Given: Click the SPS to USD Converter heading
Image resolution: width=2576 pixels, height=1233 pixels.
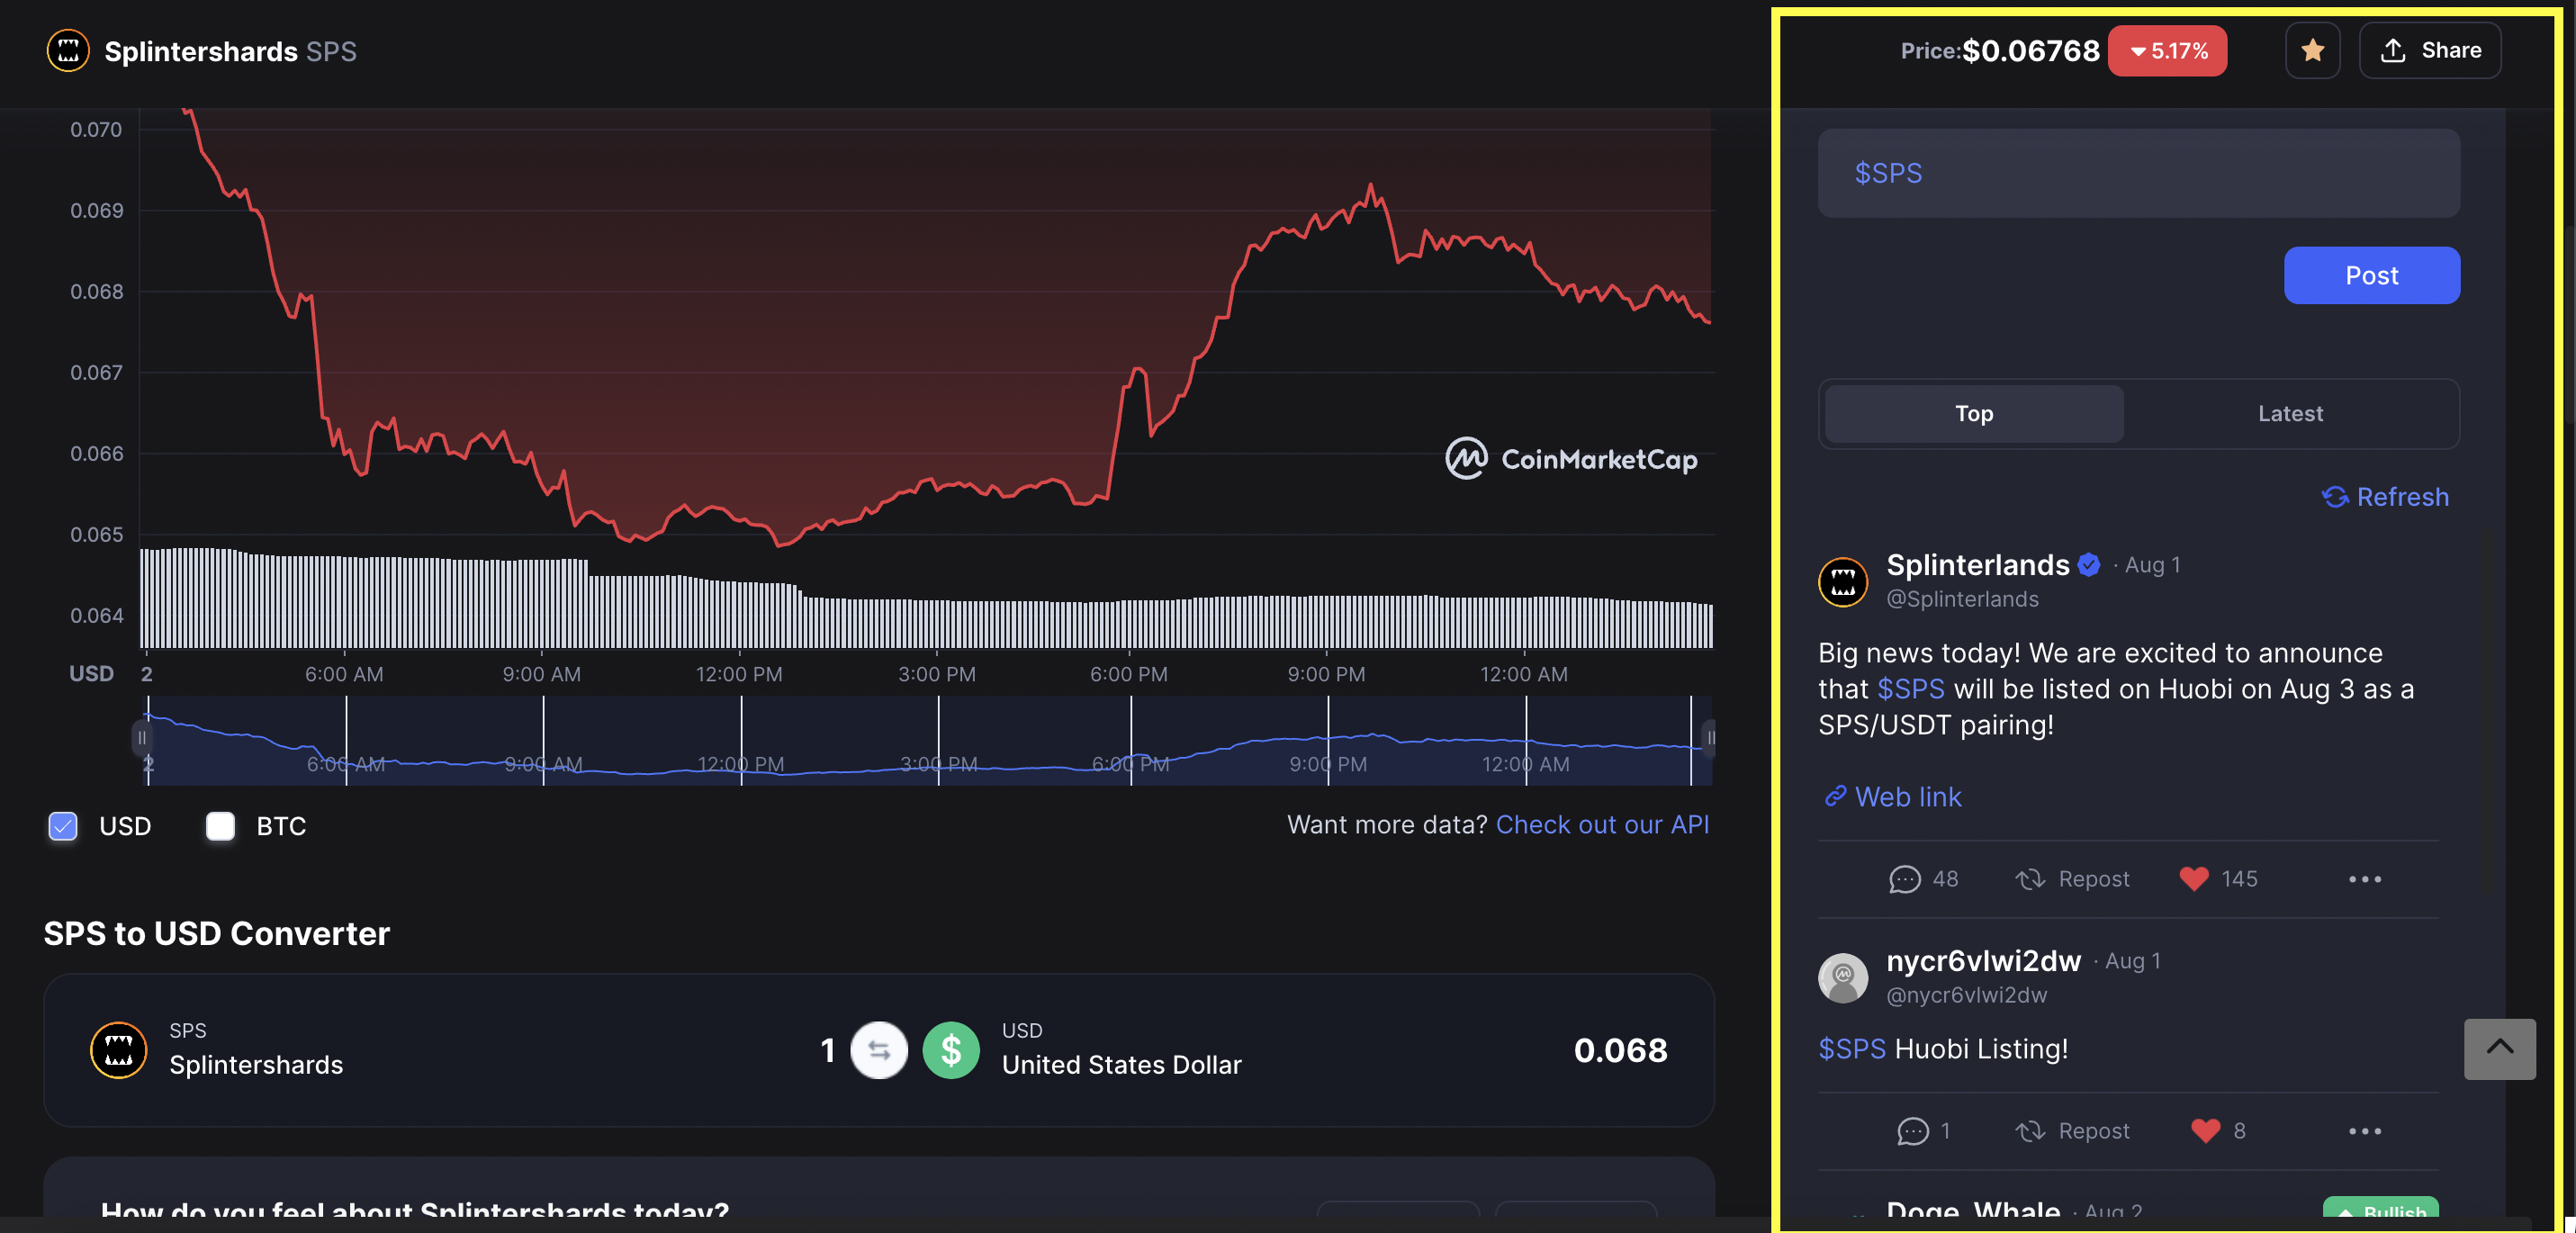Looking at the screenshot, I should click(x=216, y=932).
